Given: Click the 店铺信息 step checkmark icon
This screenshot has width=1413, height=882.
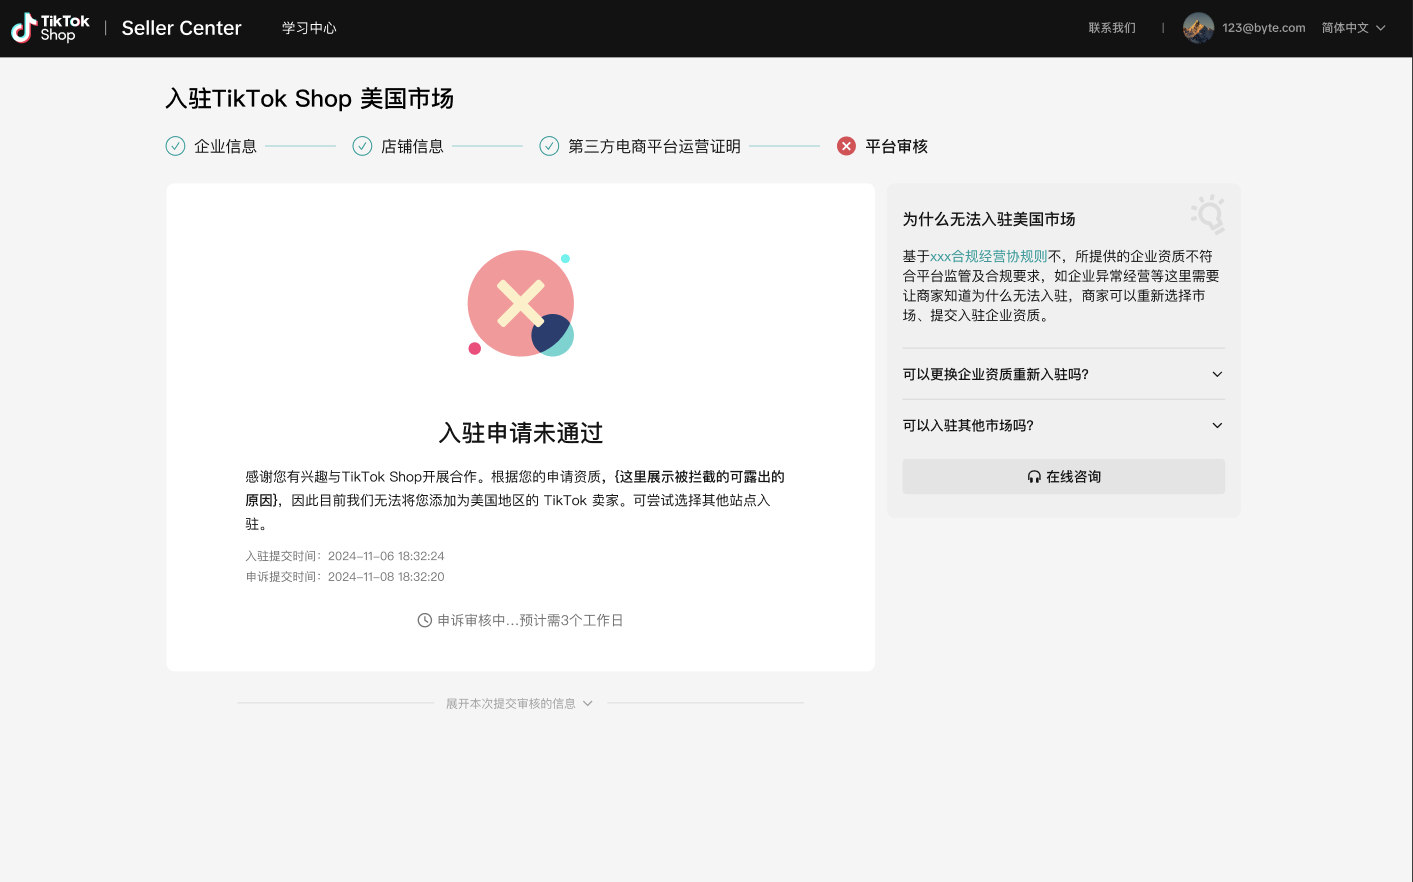Looking at the screenshot, I should (x=362, y=146).
